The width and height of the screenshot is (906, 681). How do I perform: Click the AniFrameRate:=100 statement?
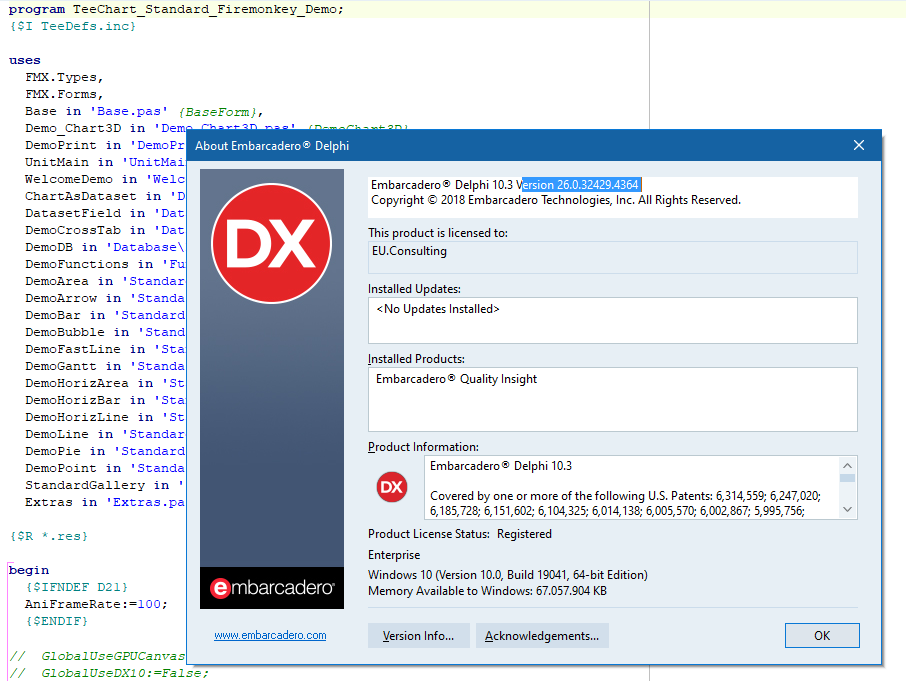(x=96, y=604)
